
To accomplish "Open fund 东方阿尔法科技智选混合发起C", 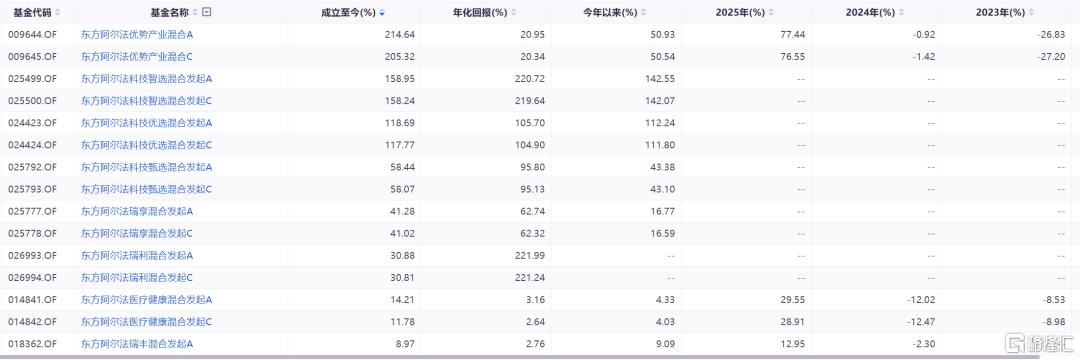I will (147, 100).
